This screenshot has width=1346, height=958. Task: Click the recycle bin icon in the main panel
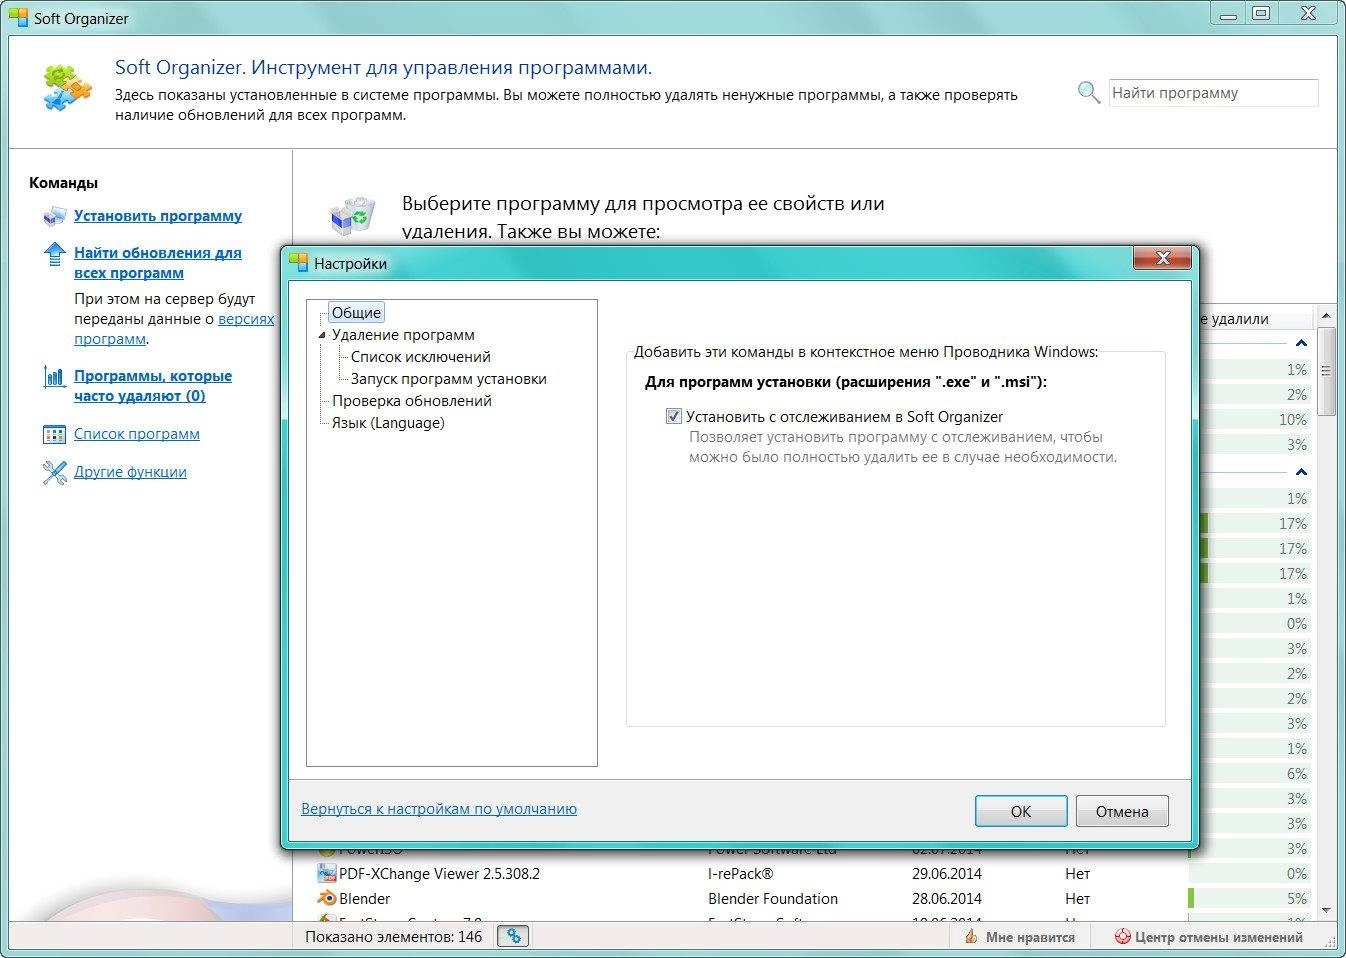pyautogui.click(x=352, y=215)
